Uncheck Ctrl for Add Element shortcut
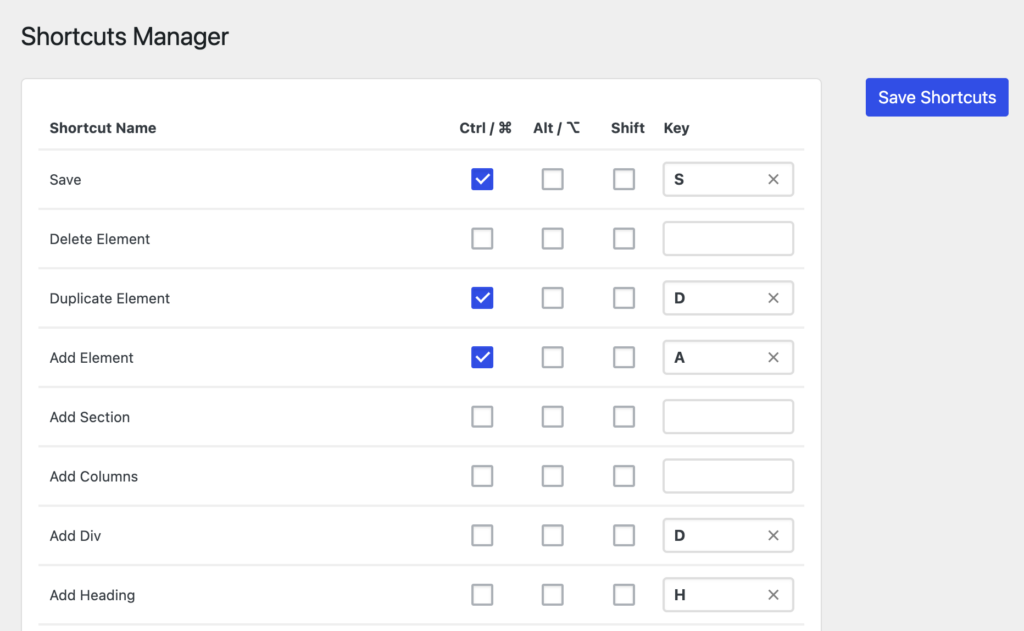Image resolution: width=1024 pixels, height=631 pixels. 482,358
